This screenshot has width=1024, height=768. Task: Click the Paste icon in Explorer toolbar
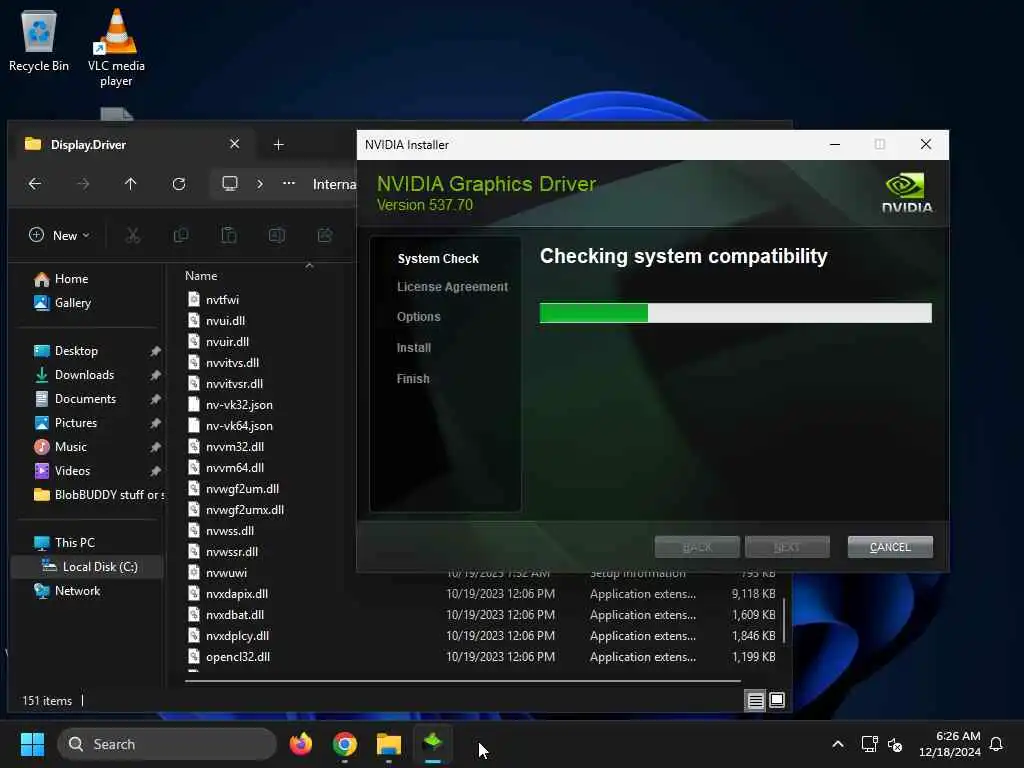point(229,235)
